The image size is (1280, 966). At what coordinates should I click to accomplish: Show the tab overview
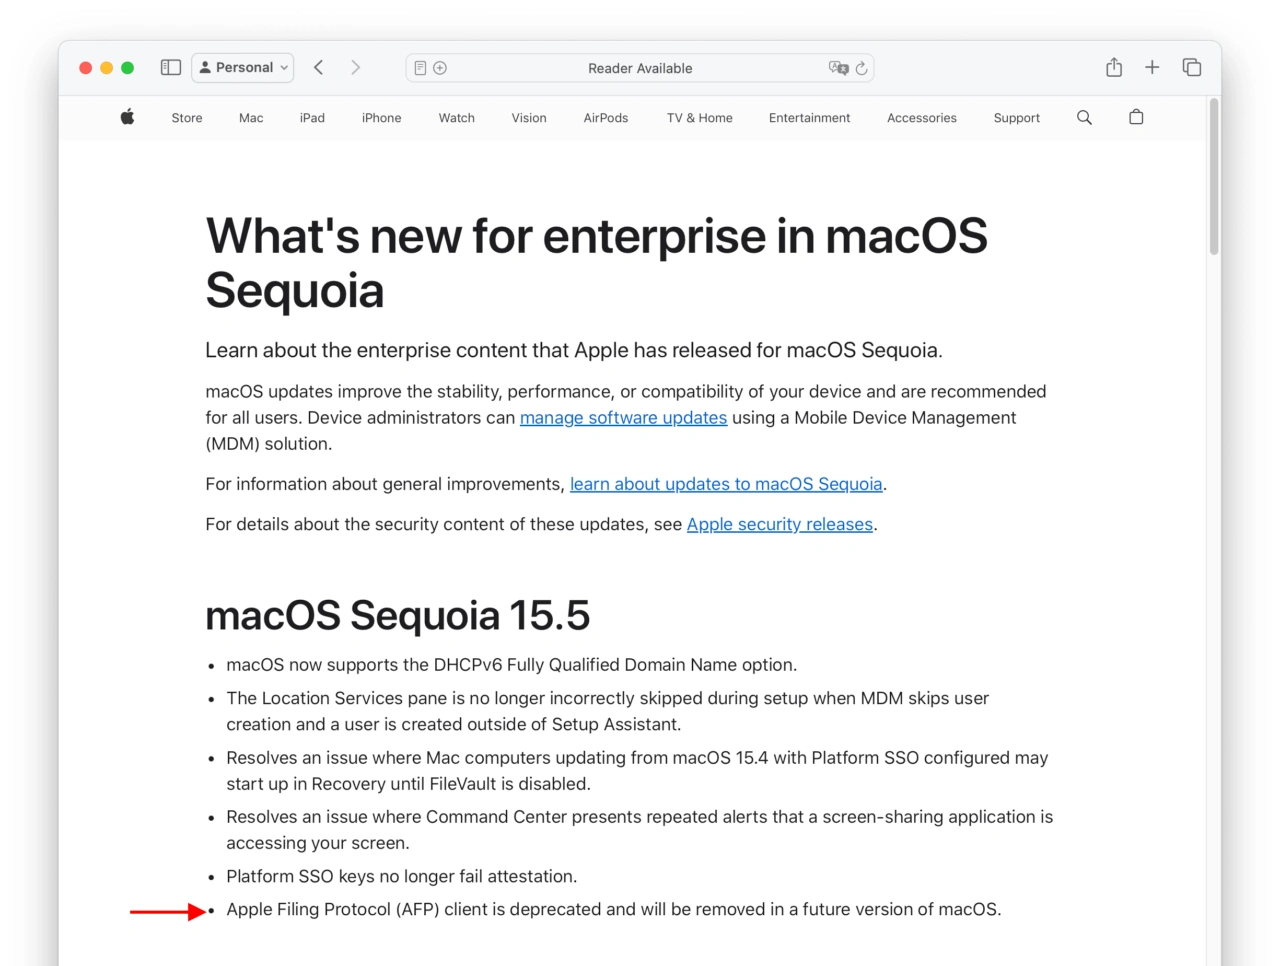[x=1191, y=67]
